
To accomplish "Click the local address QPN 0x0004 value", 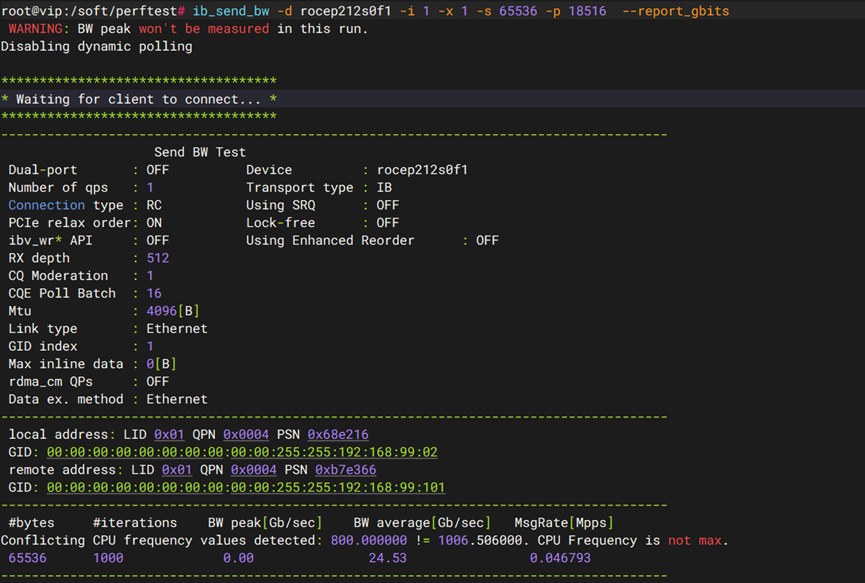I will tap(246, 434).
